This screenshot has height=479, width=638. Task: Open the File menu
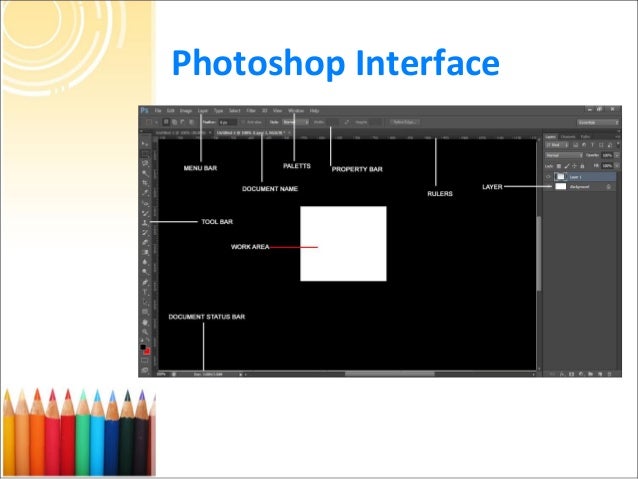158,111
